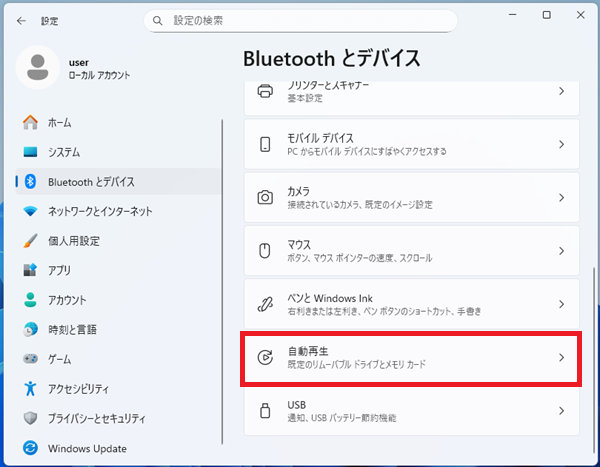600x467 pixels.
Task: Click PC からモバイル デバイス description text
Action: click(367, 152)
